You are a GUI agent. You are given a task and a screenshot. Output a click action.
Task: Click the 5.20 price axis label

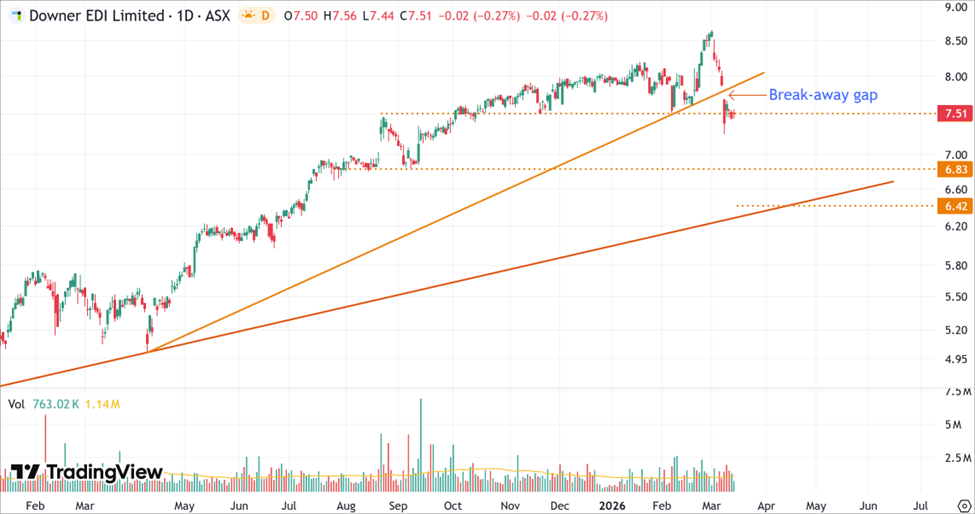(955, 330)
